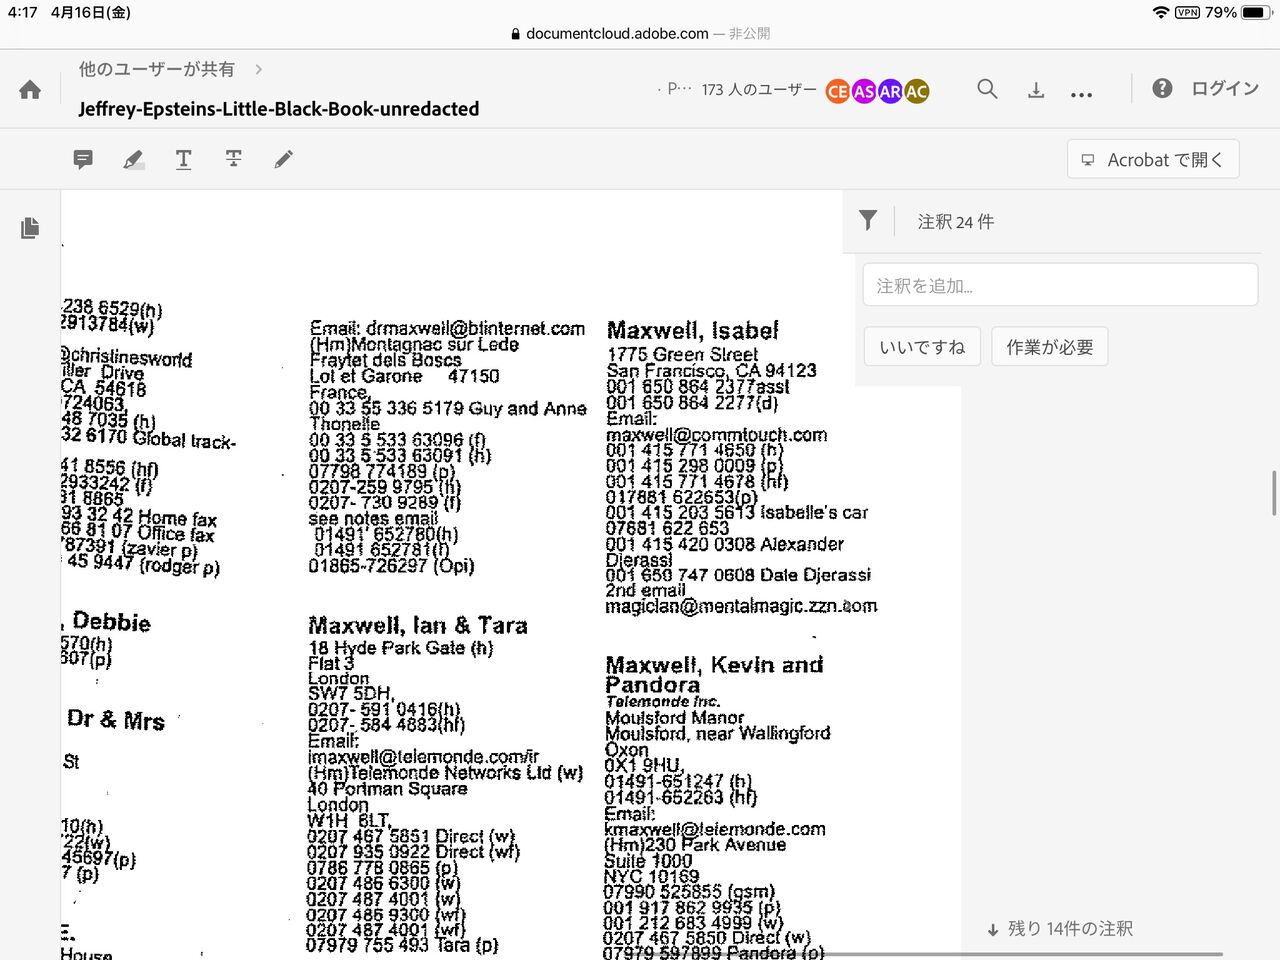
Task: View the CE user avatar
Action: coord(838,92)
